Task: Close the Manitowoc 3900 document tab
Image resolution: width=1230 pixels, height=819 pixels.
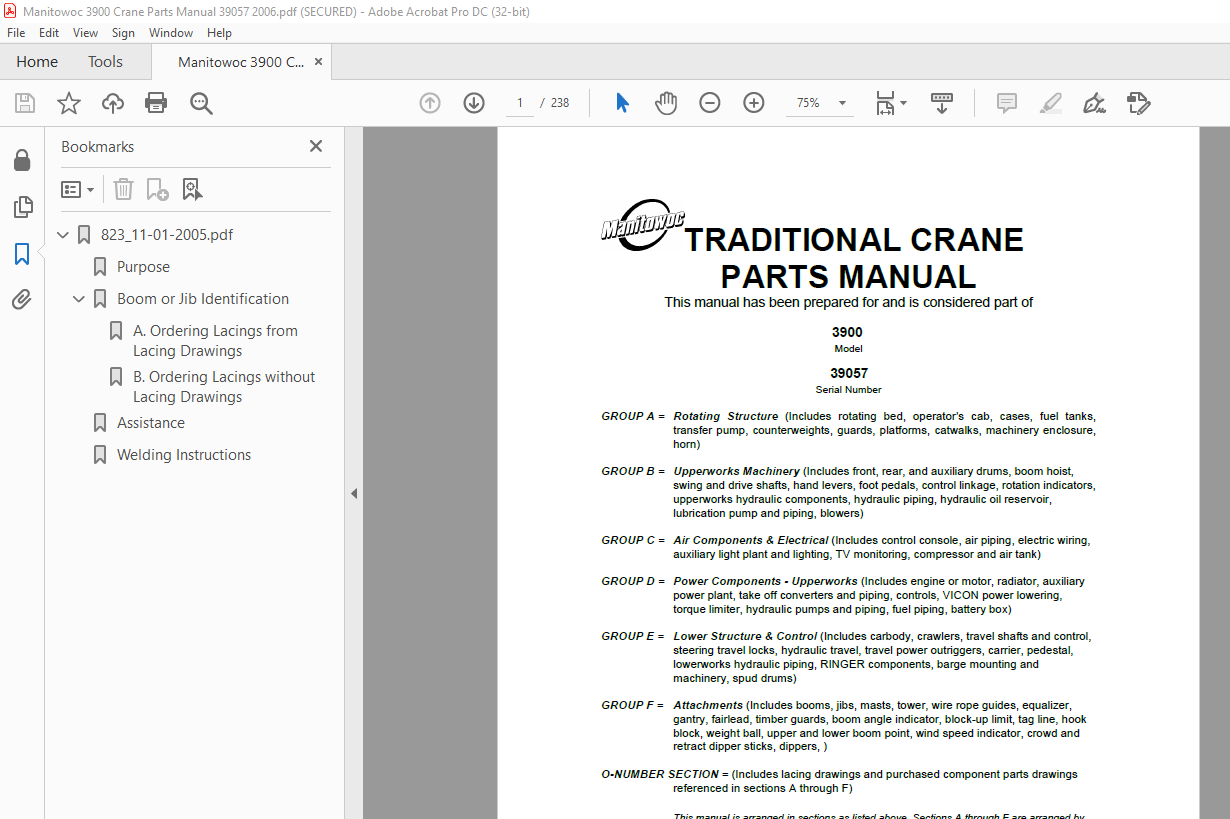Action: [x=318, y=62]
